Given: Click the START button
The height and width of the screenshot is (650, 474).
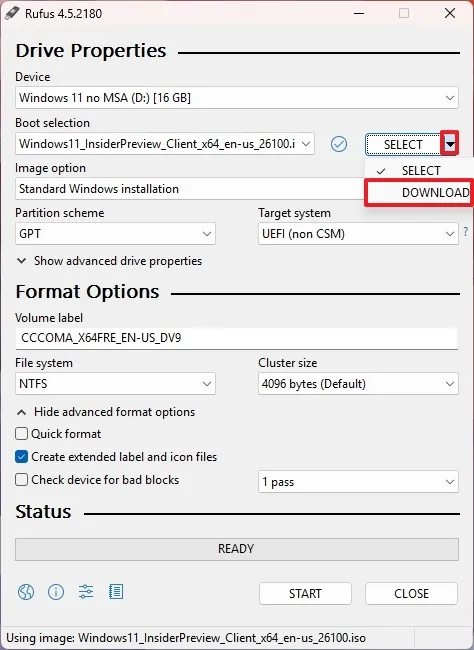Looking at the screenshot, I should pyautogui.click(x=305, y=594).
